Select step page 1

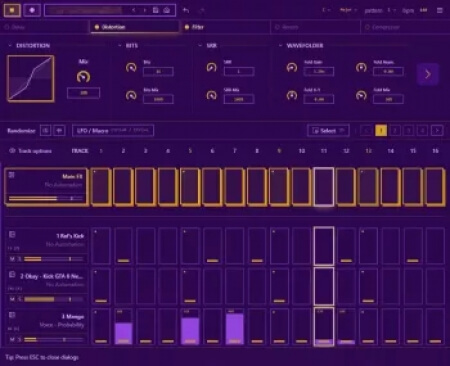(x=381, y=131)
